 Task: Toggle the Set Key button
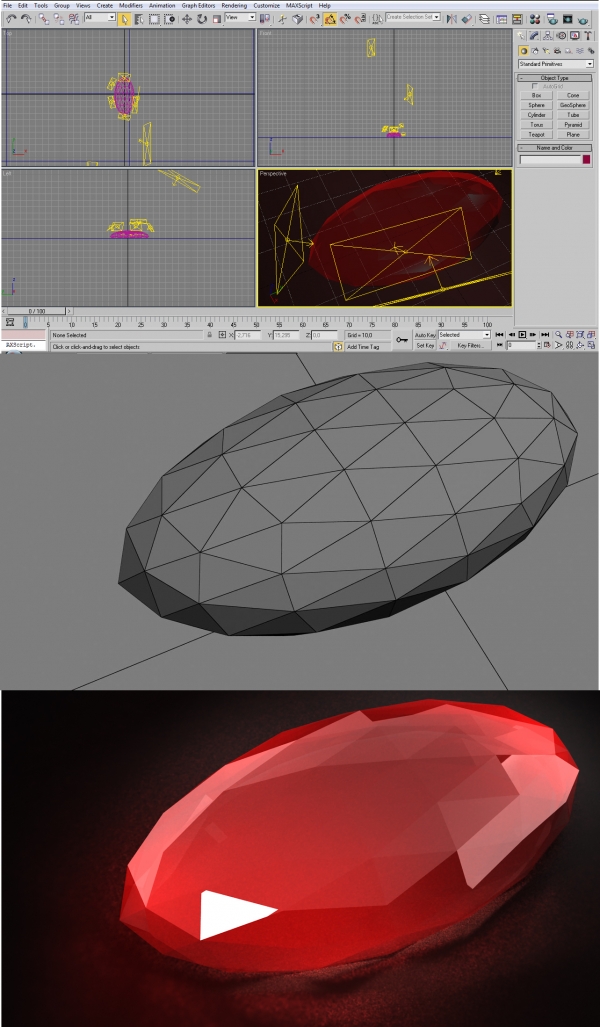click(x=425, y=346)
